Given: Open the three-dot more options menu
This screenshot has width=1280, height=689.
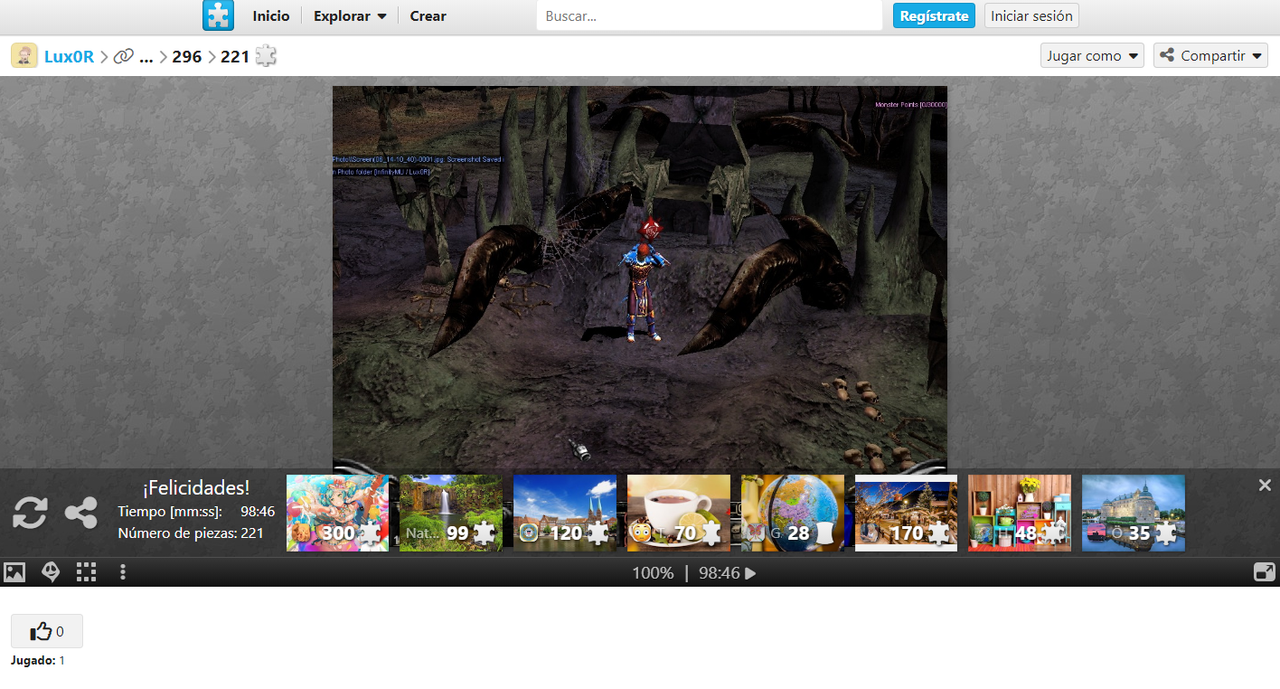Looking at the screenshot, I should pos(123,572).
